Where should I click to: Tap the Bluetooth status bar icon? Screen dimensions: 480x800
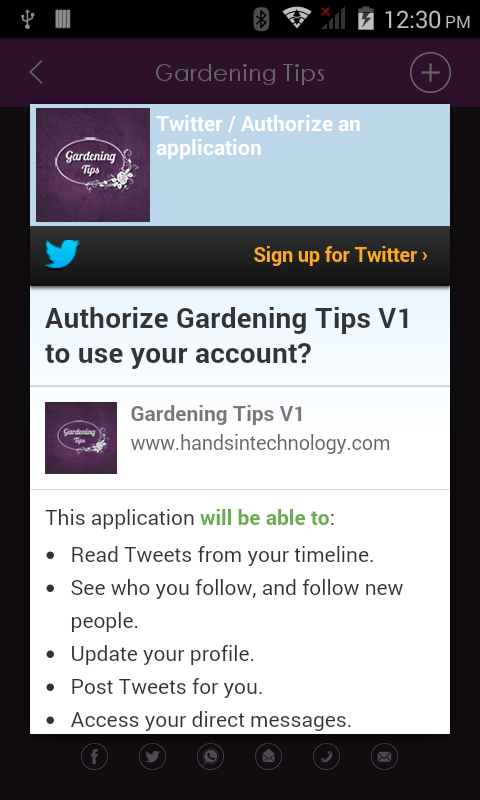[261, 19]
